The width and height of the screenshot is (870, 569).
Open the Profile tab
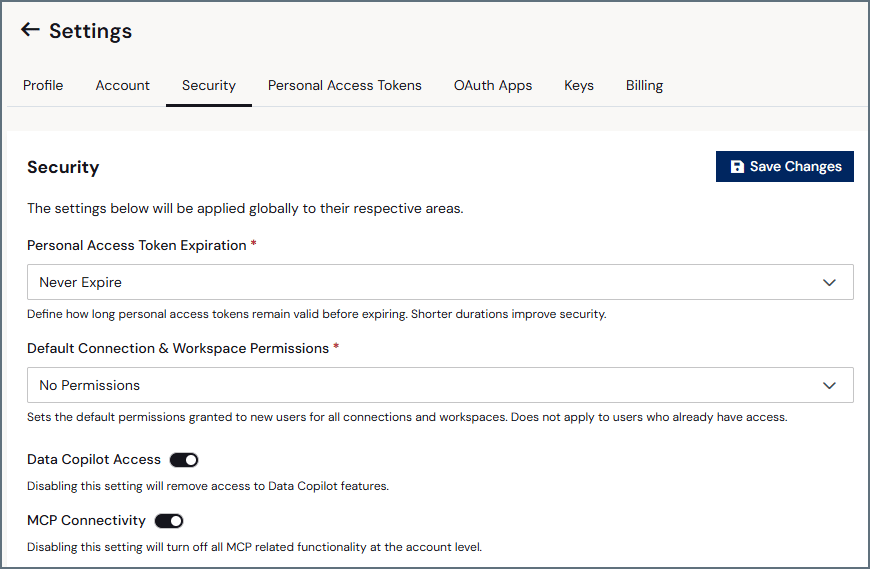pyautogui.click(x=43, y=85)
